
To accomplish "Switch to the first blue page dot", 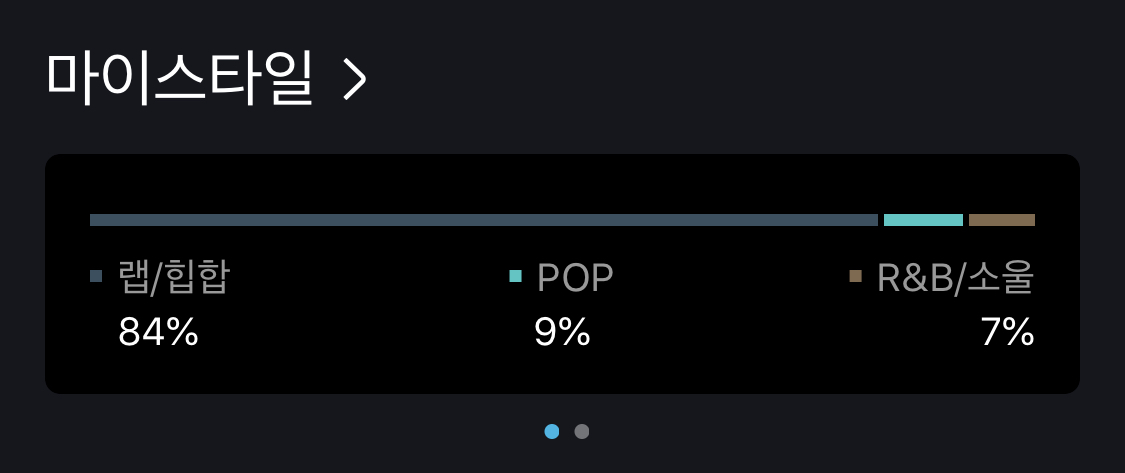I will point(552,431).
